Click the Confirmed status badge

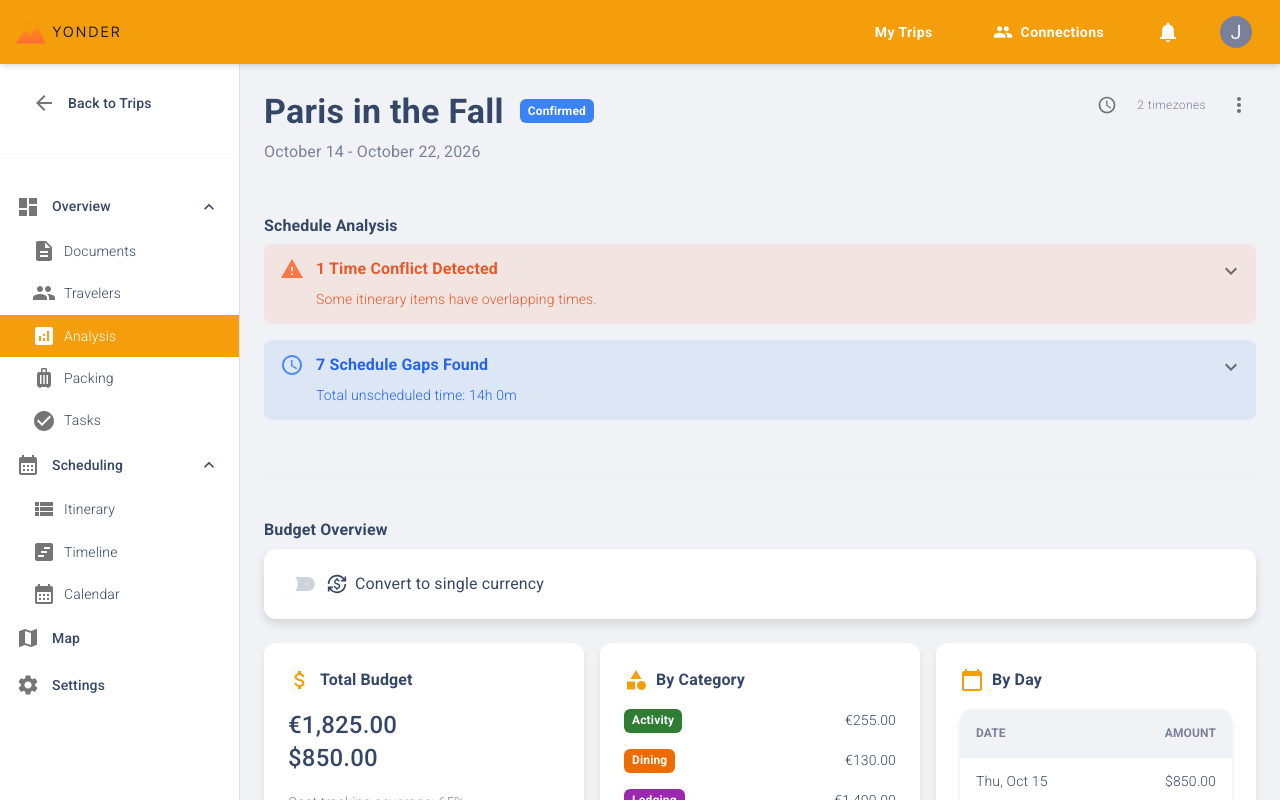point(556,111)
